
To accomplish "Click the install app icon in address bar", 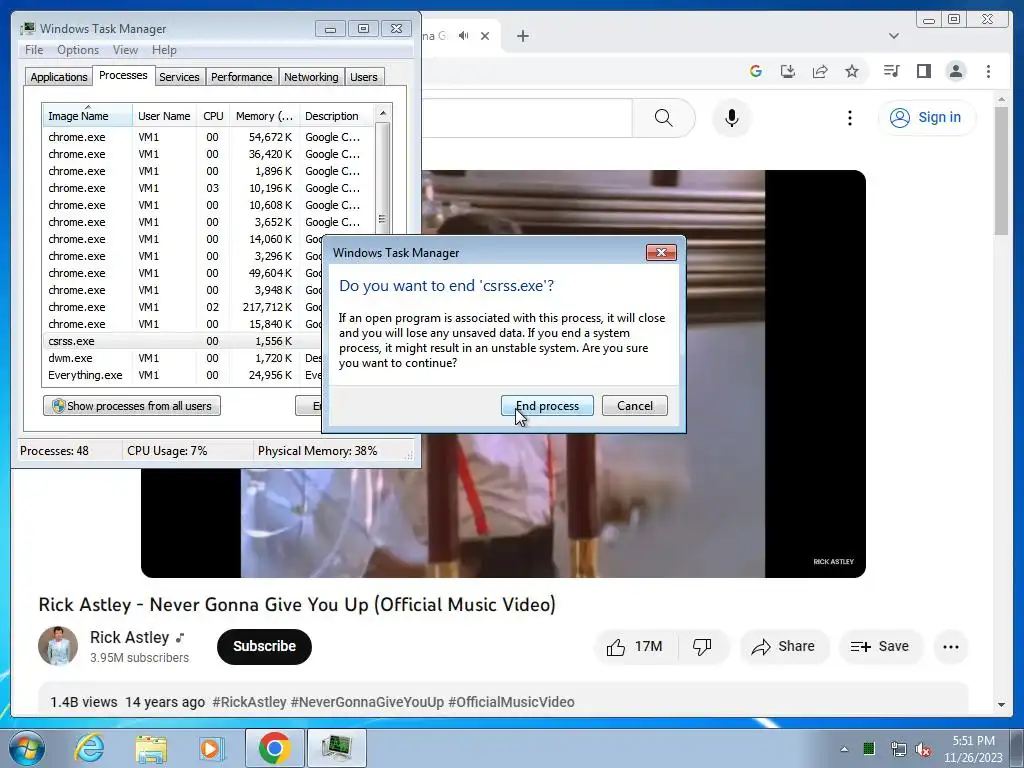I will click(x=788, y=71).
